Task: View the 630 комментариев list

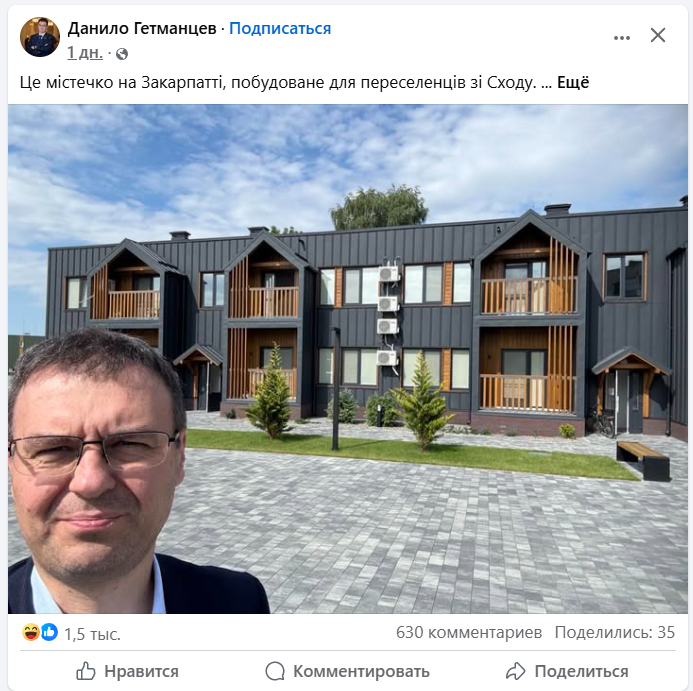Action: 469,632
